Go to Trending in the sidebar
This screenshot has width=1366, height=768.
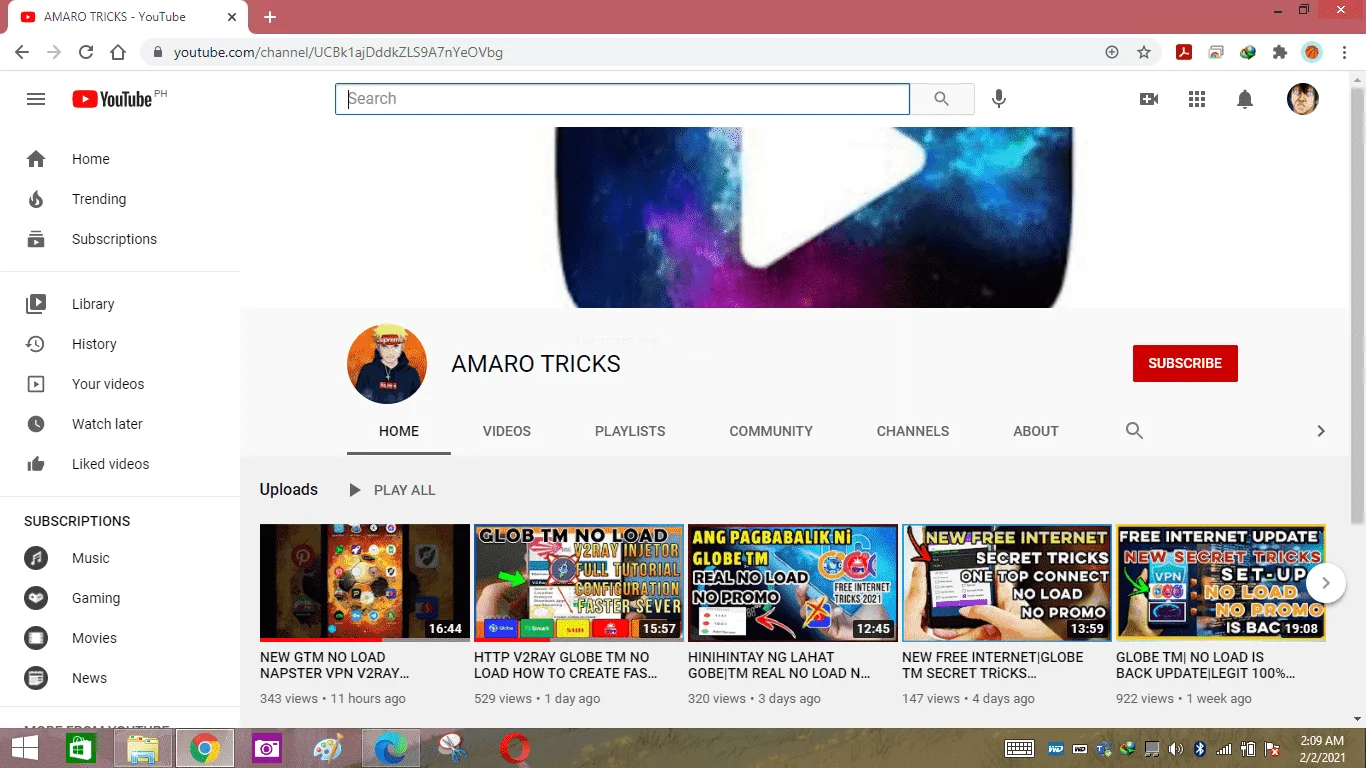[x=120, y=199]
